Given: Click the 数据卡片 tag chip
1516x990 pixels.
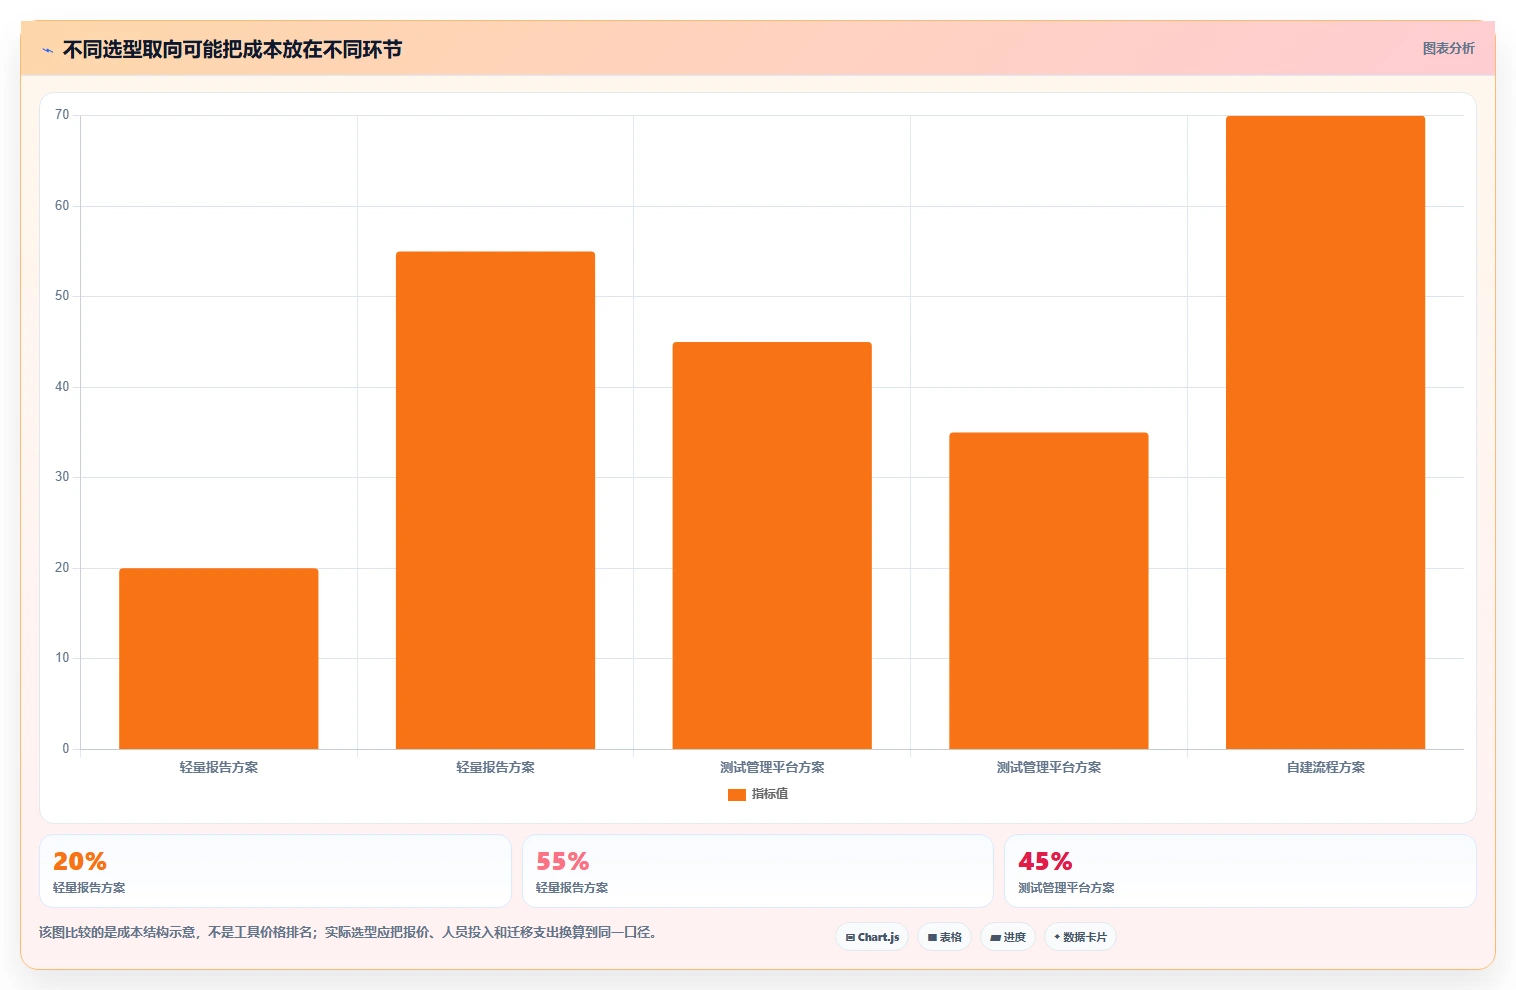Looking at the screenshot, I should tap(1080, 937).
